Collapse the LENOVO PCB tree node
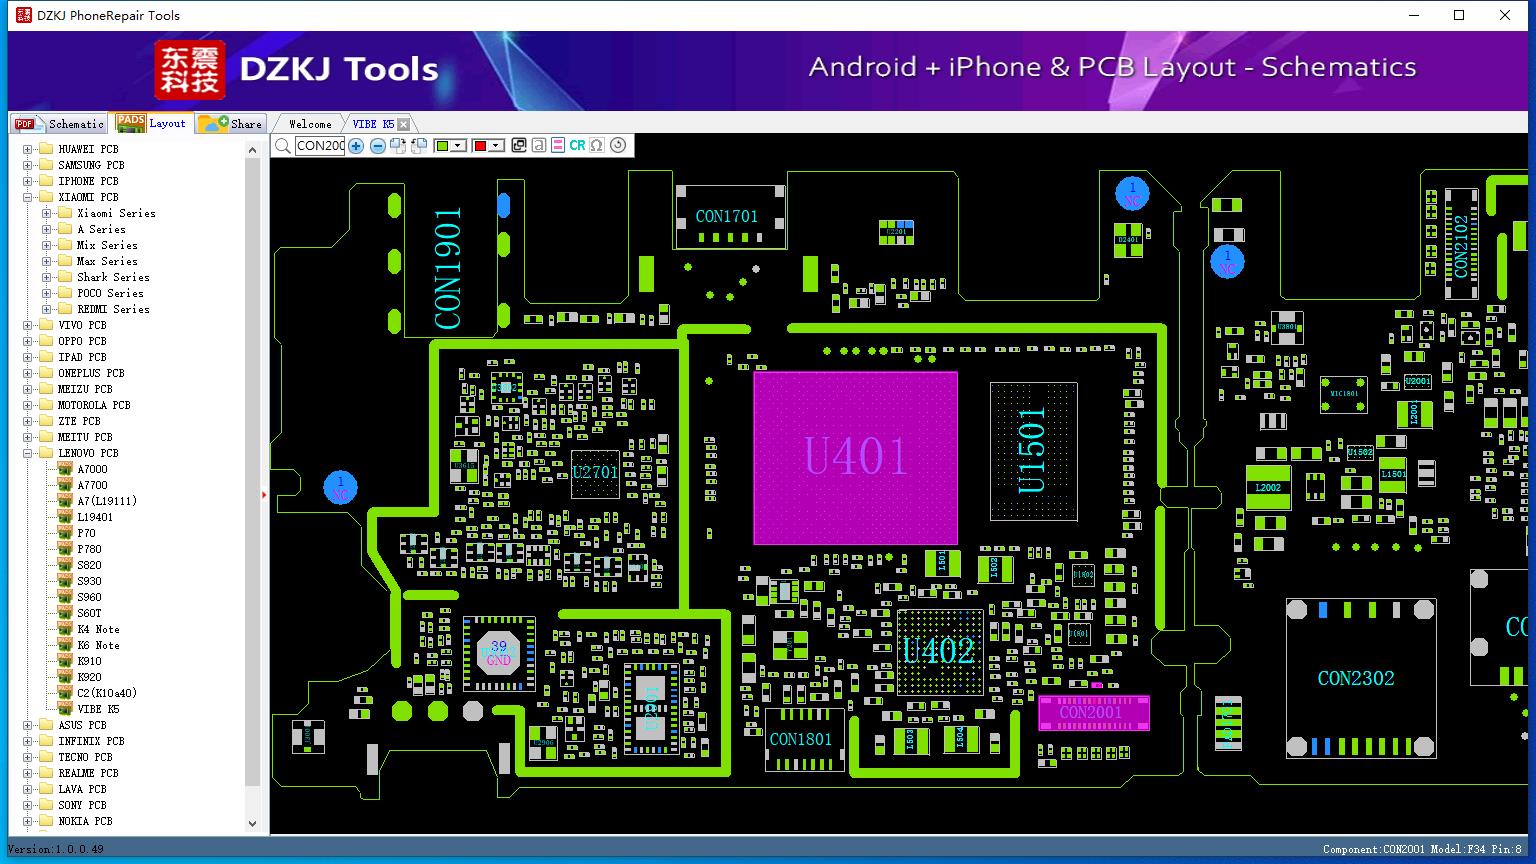Screen dimensions: 1536x864 tap(28, 453)
